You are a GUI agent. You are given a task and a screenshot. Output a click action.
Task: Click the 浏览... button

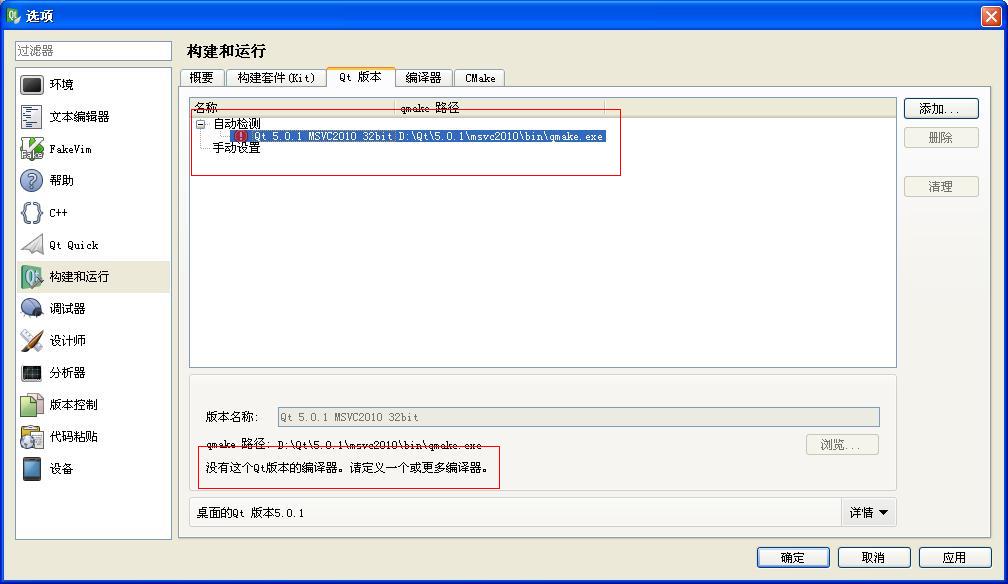pos(842,444)
